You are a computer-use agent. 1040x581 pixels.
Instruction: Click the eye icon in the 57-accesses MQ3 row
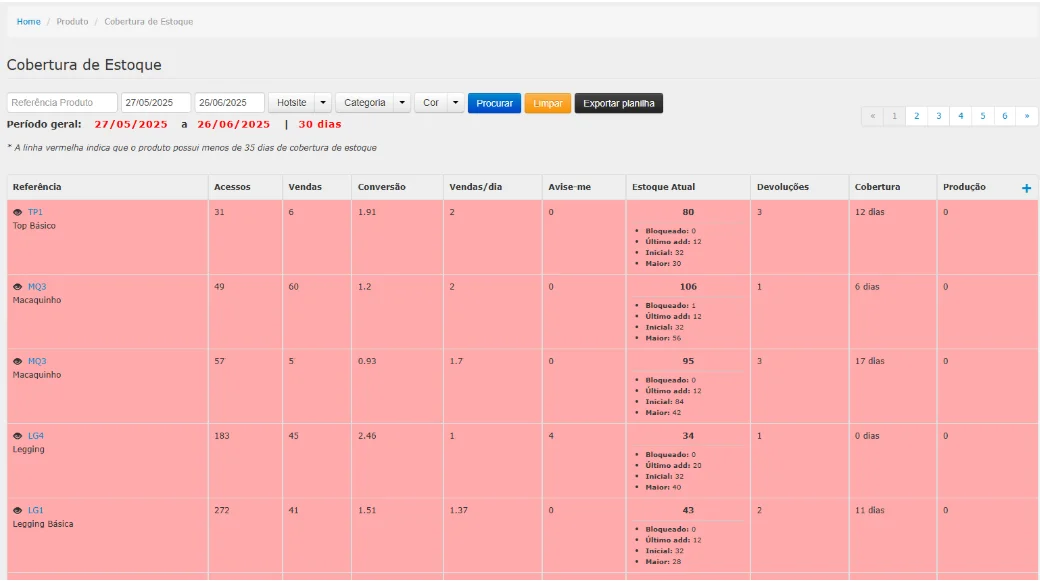pos(17,361)
